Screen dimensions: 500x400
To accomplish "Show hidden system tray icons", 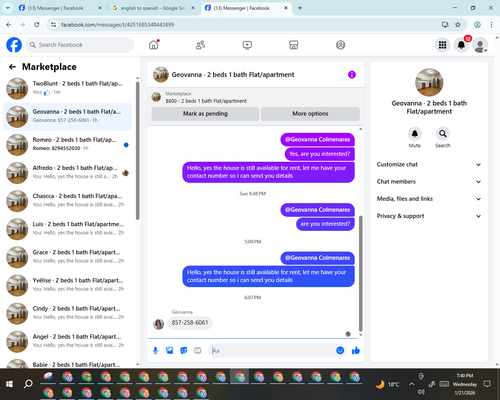I will coord(411,384).
